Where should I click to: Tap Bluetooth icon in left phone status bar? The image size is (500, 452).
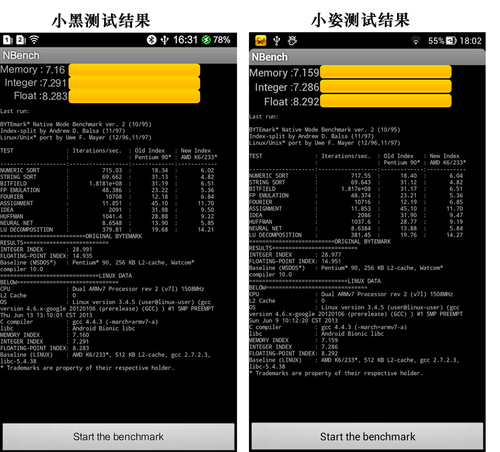[151, 40]
